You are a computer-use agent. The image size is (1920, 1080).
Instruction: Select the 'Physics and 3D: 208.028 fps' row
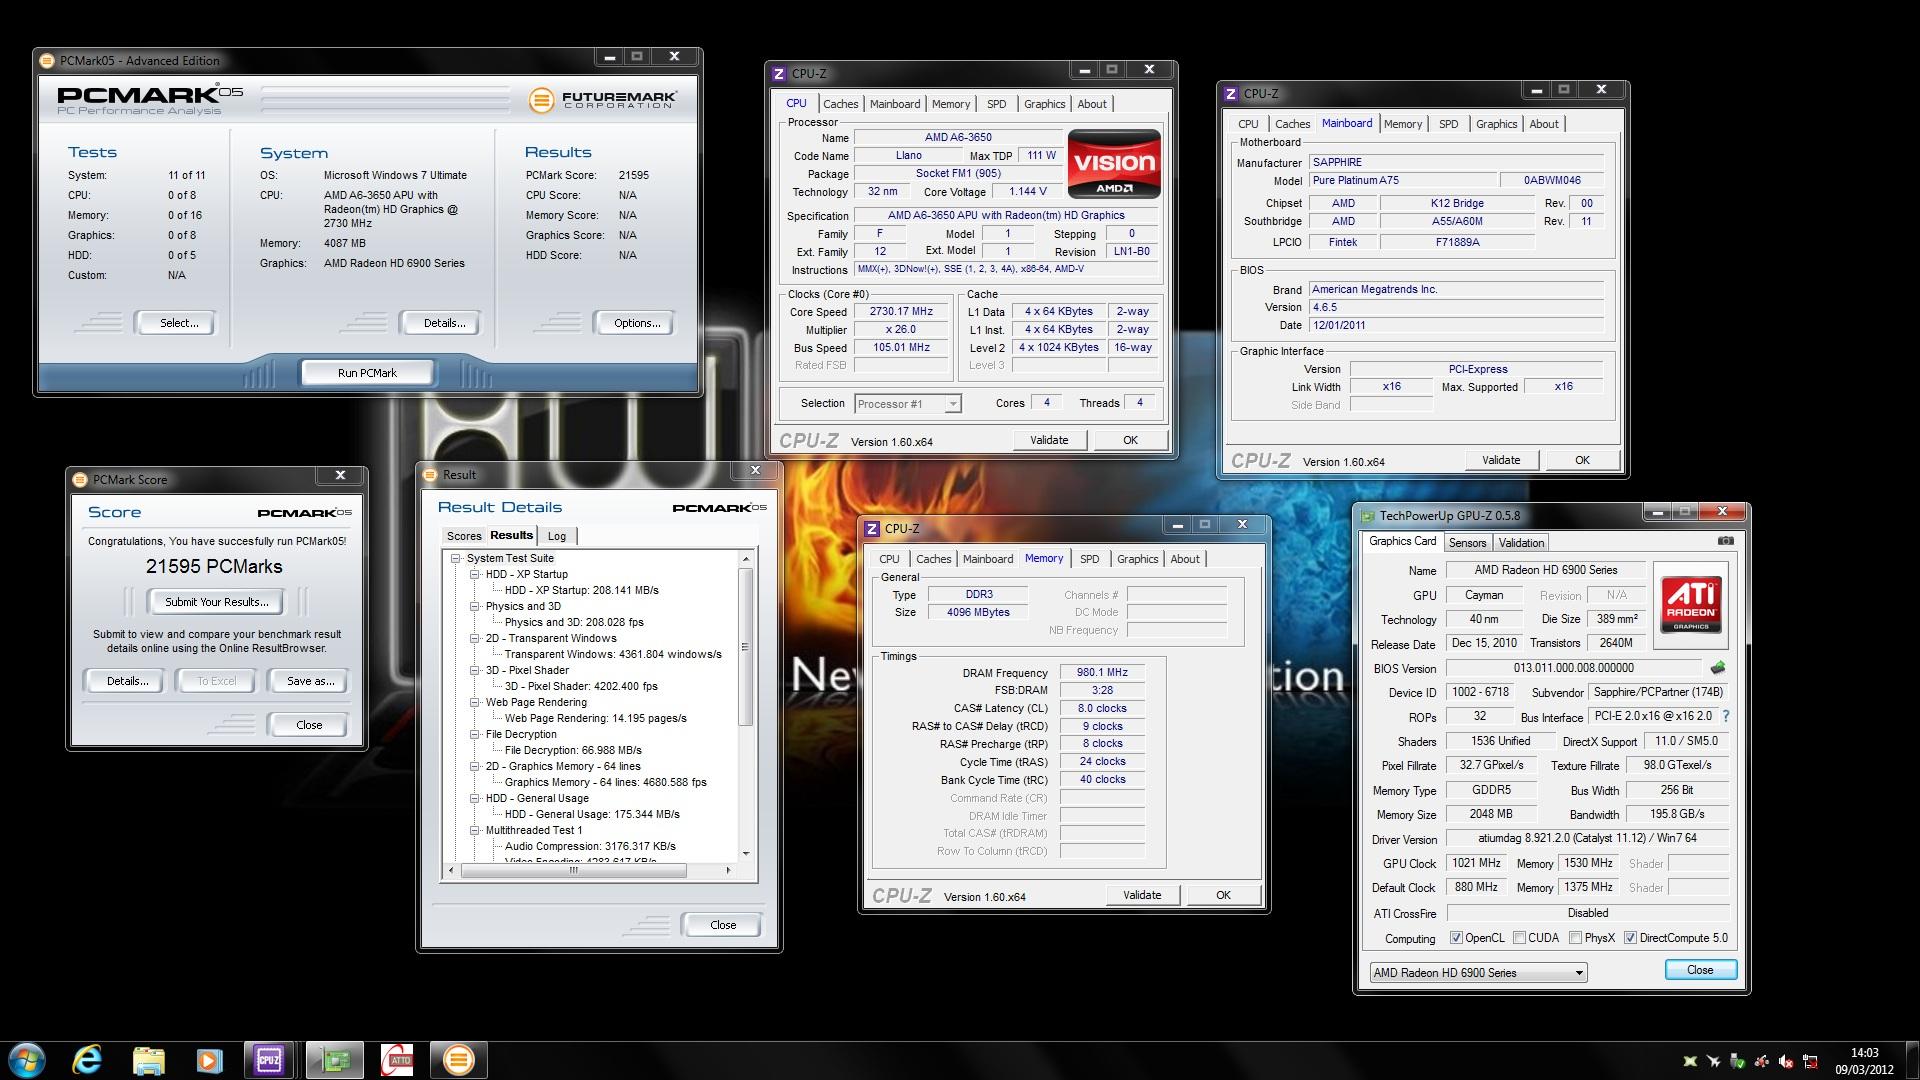click(x=574, y=622)
